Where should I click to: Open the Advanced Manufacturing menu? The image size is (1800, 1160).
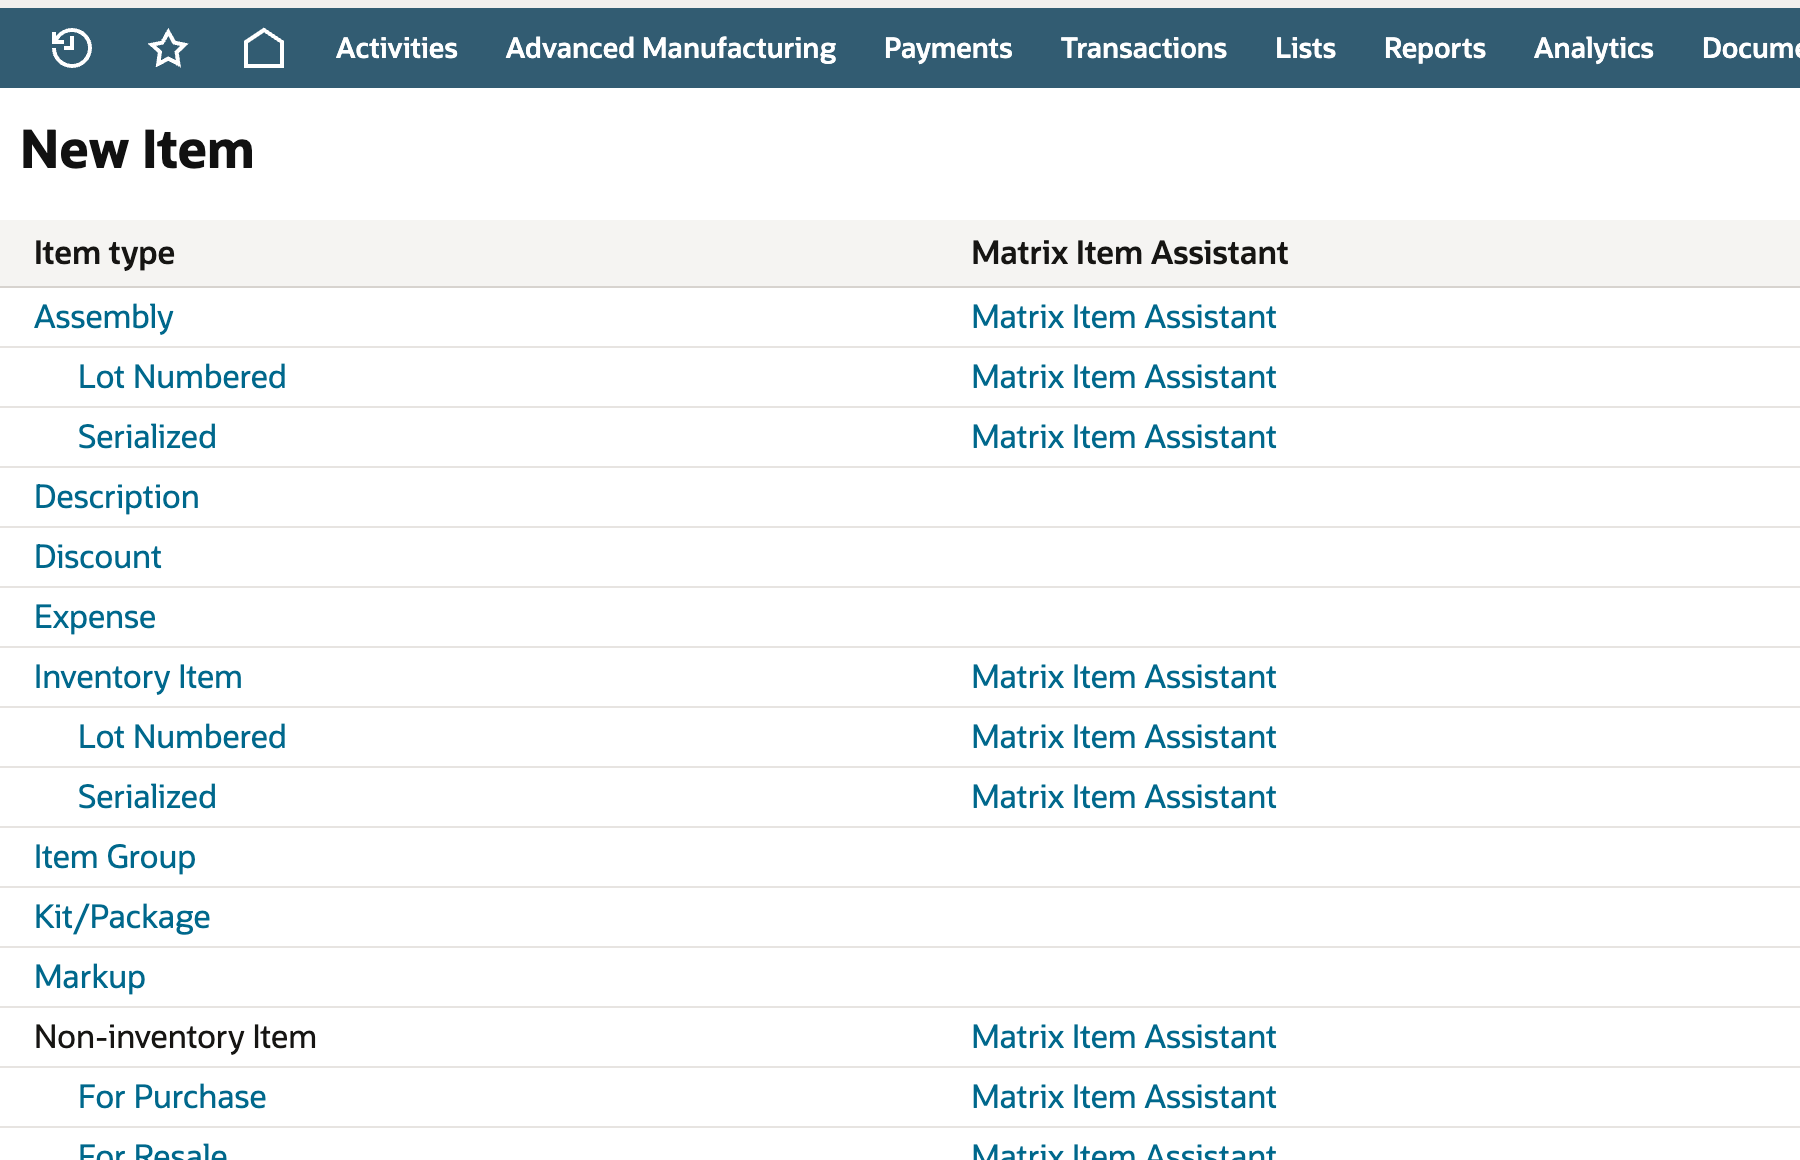671,48
